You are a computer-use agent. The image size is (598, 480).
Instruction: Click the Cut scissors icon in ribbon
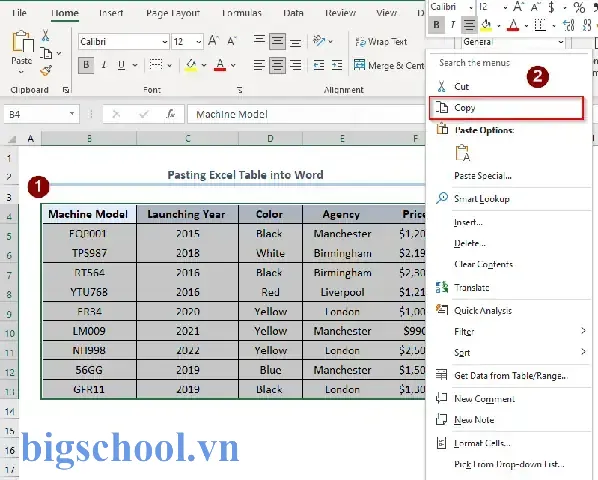tap(45, 35)
